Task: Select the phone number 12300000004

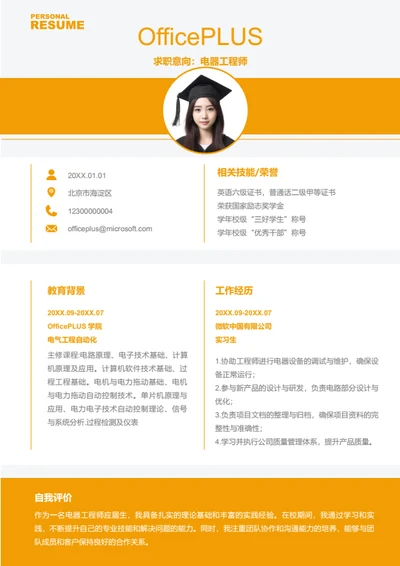Action: (90, 211)
